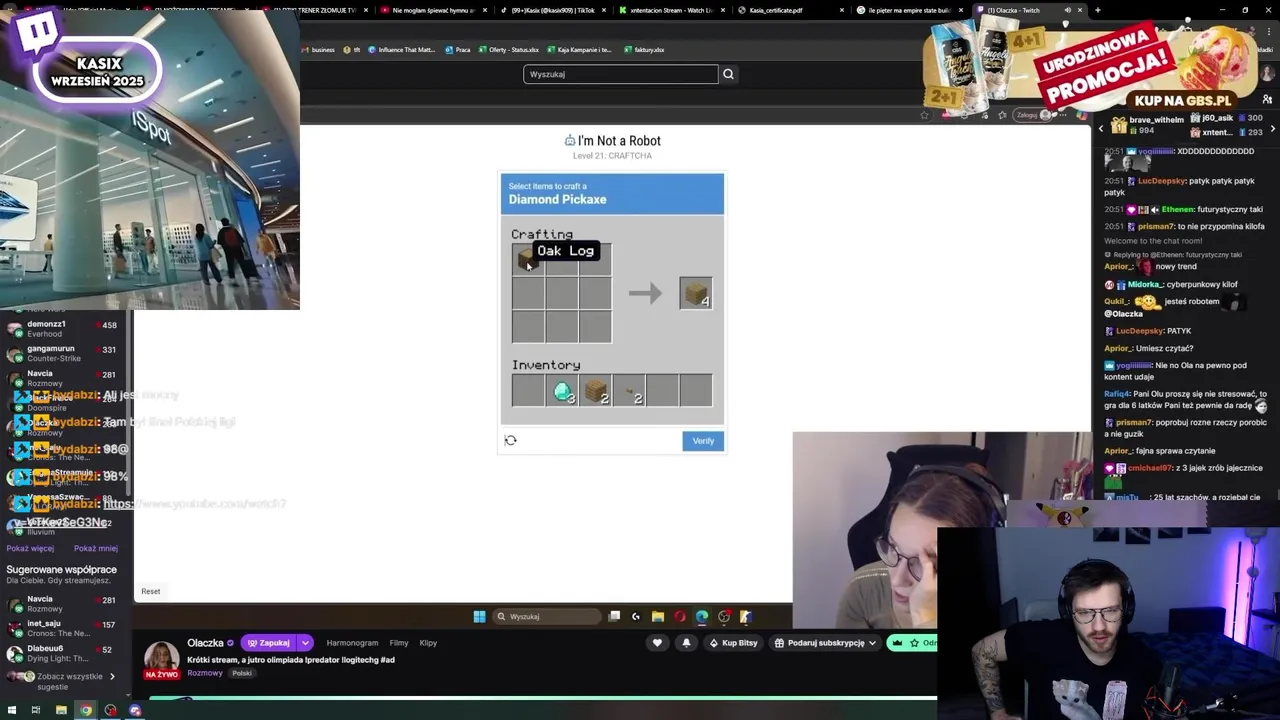Open the Opera browser icon in the streamed taskbar
The height and width of the screenshot is (720, 1280).
[x=680, y=616]
